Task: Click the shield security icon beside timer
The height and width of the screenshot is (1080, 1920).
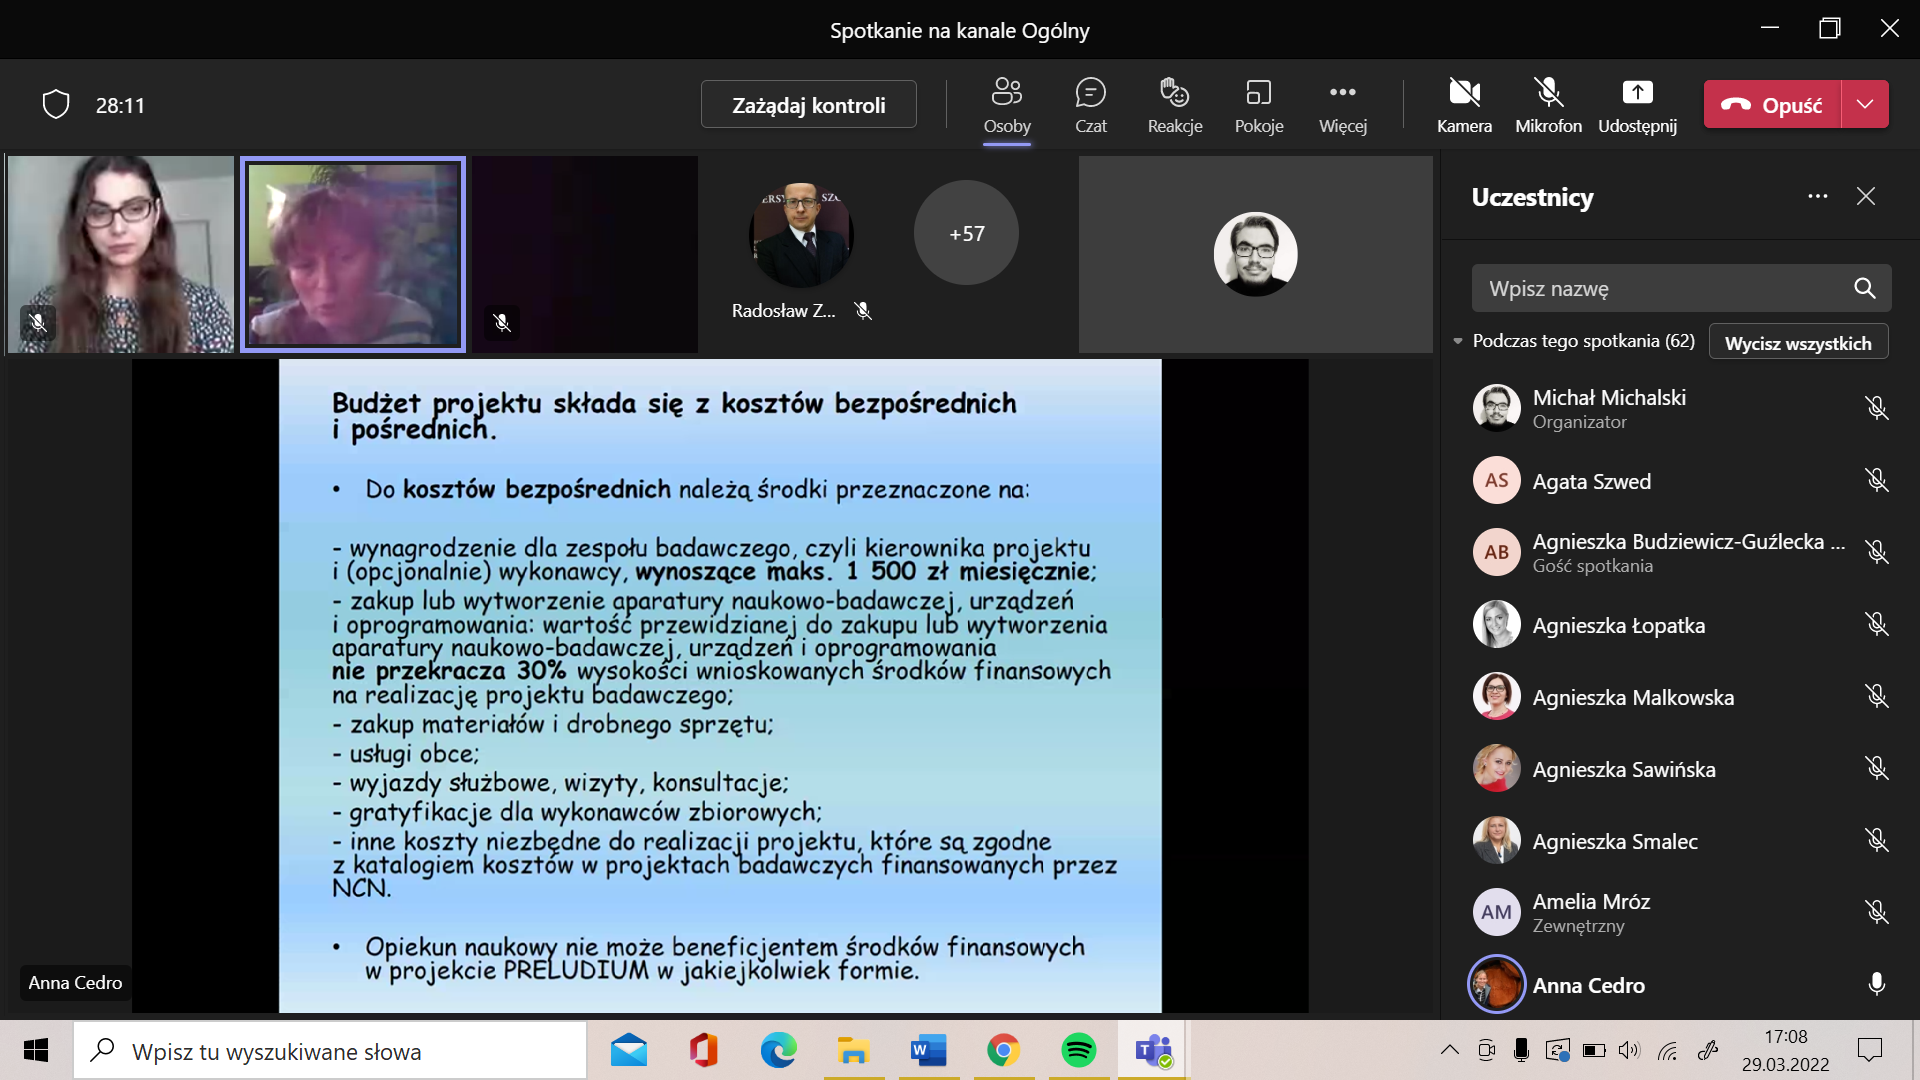Action: coord(56,104)
